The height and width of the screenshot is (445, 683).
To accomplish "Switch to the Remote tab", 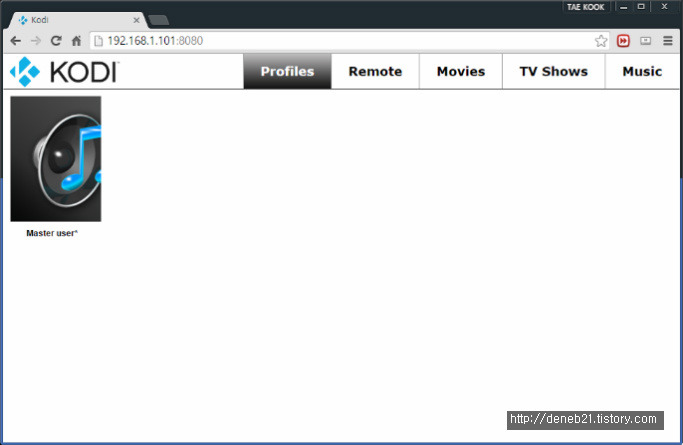I will 375,71.
